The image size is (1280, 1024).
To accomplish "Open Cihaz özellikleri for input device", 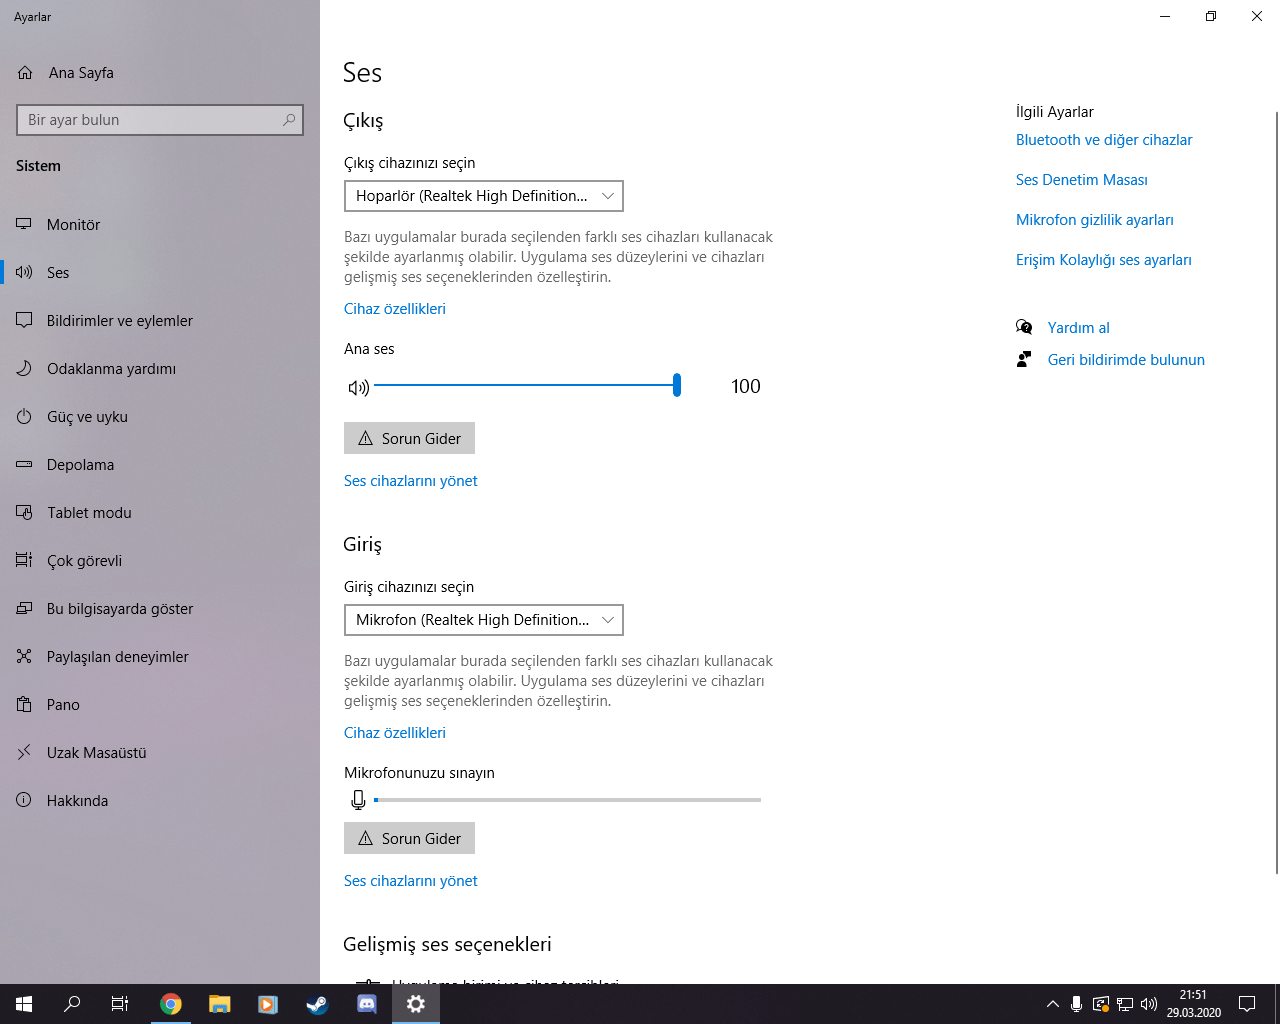I will [x=395, y=733].
